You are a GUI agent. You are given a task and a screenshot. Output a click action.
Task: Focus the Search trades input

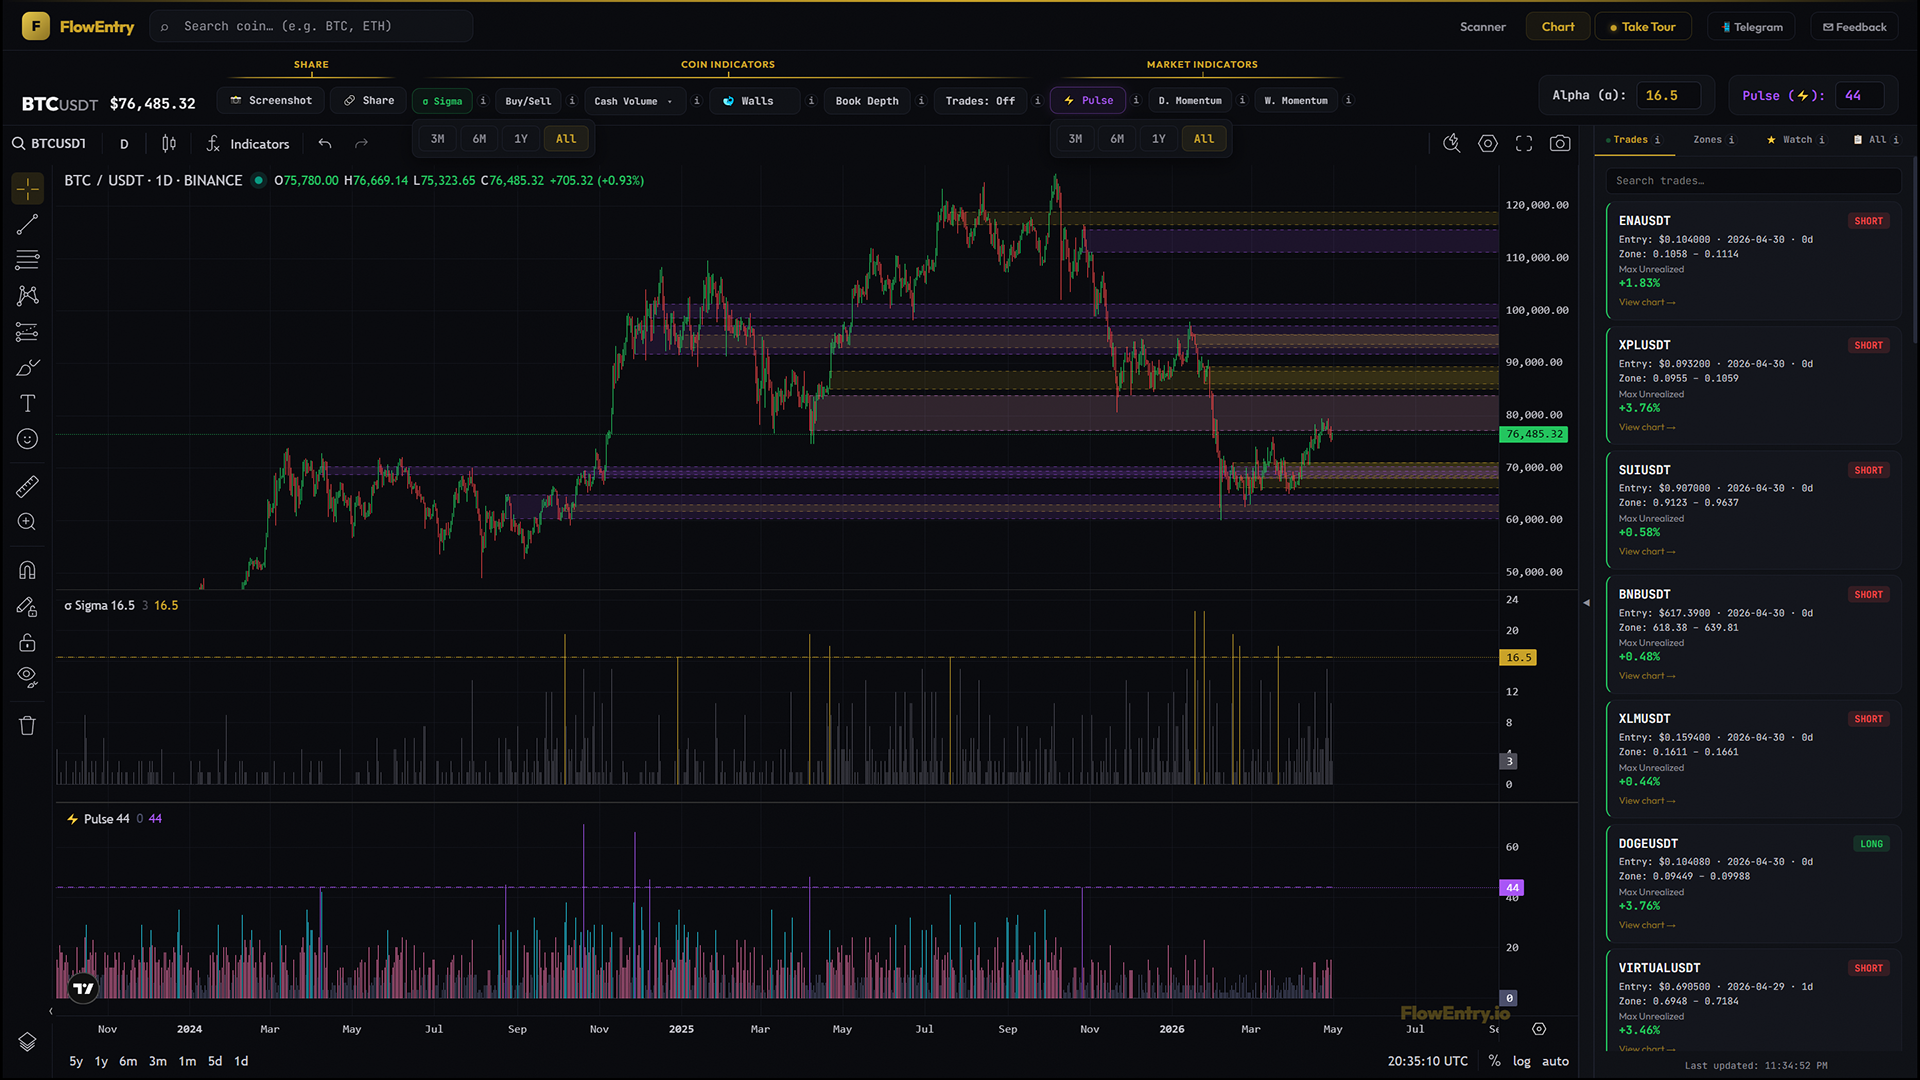1753,181
